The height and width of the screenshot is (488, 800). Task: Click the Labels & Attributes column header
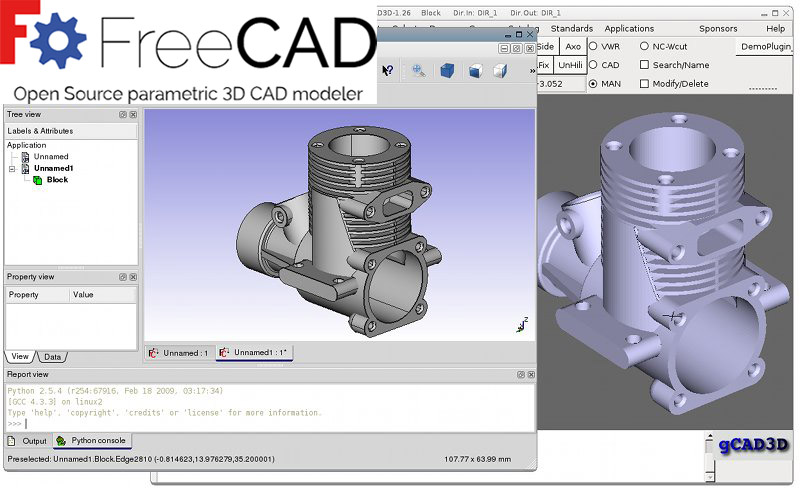coord(71,131)
